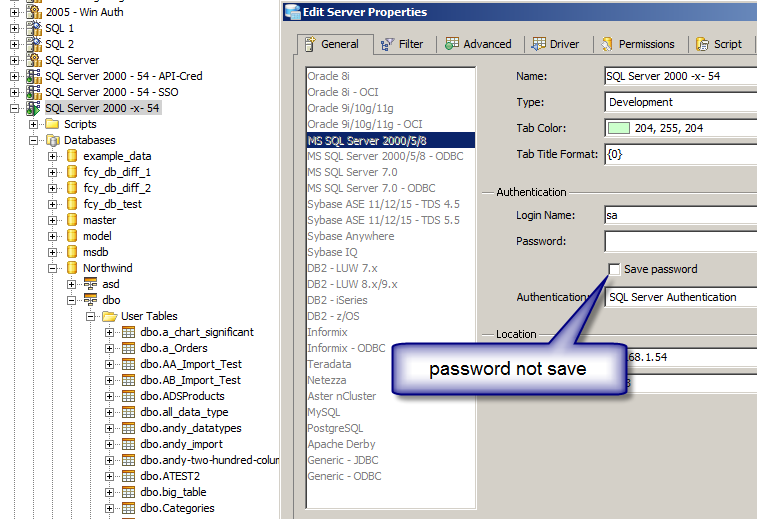Expand the example_data database
757x519 pixels.
pyautogui.click(x=53, y=156)
